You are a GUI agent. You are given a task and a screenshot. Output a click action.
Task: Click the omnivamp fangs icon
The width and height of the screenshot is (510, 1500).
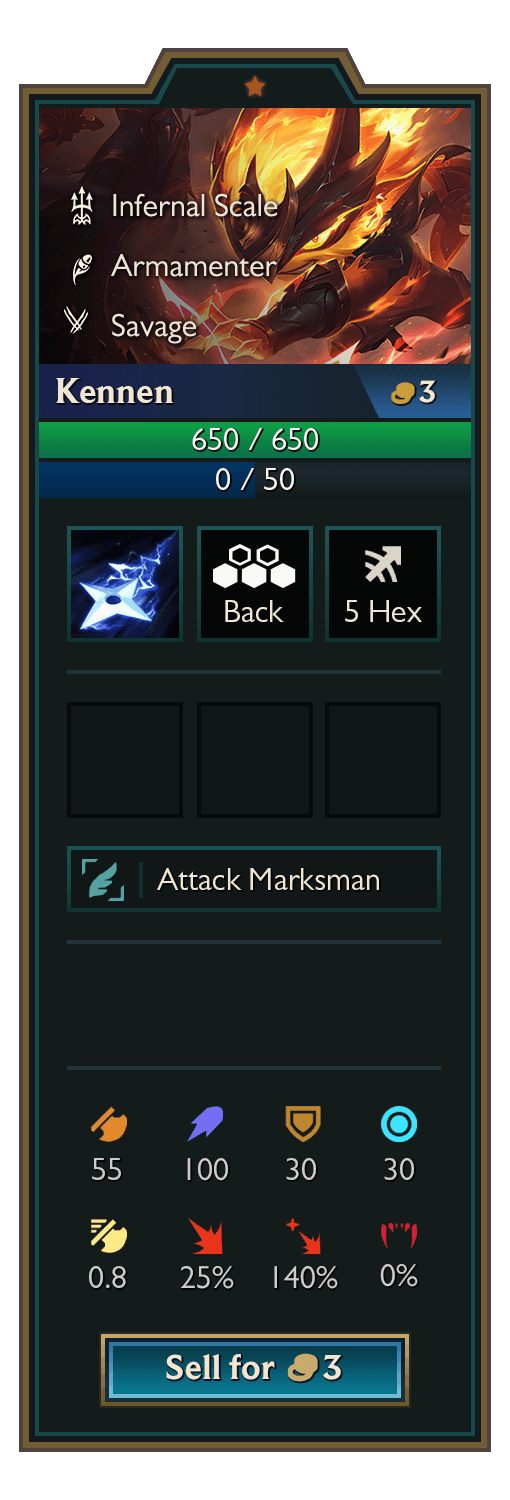[x=399, y=1235]
